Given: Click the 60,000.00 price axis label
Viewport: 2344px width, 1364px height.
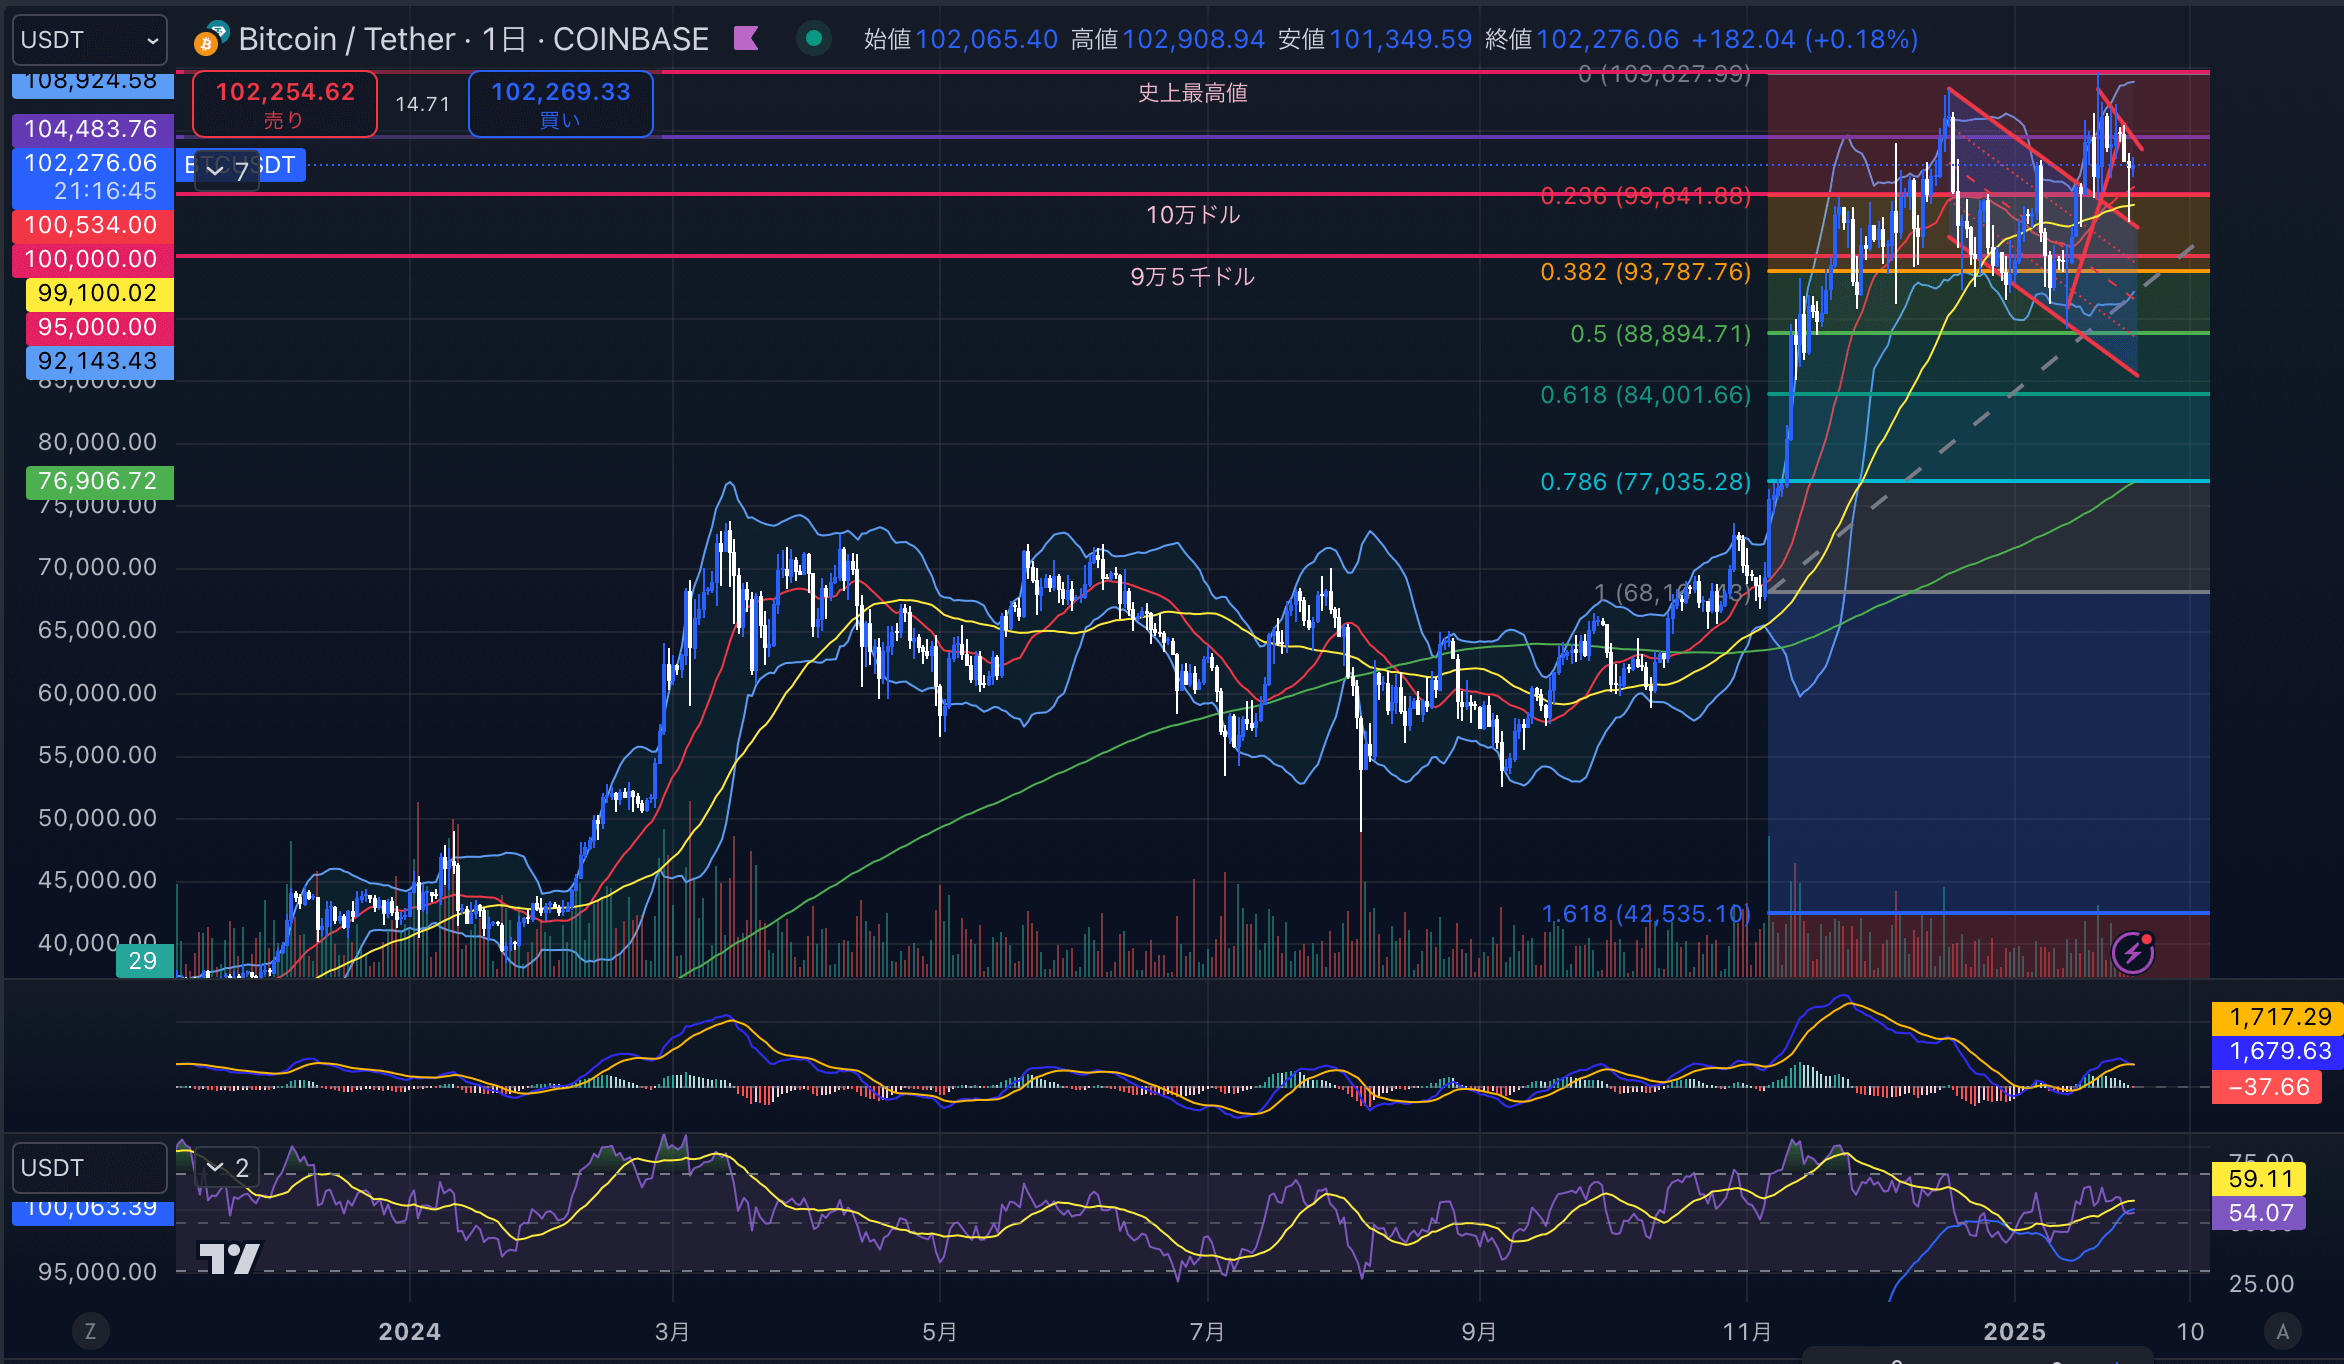Looking at the screenshot, I should [x=97, y=693].
